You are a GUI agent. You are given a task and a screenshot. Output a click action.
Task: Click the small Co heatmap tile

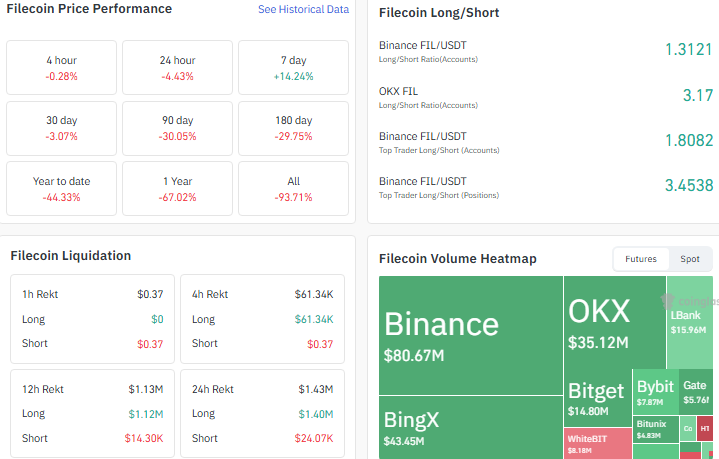click(x=688, y=428)
